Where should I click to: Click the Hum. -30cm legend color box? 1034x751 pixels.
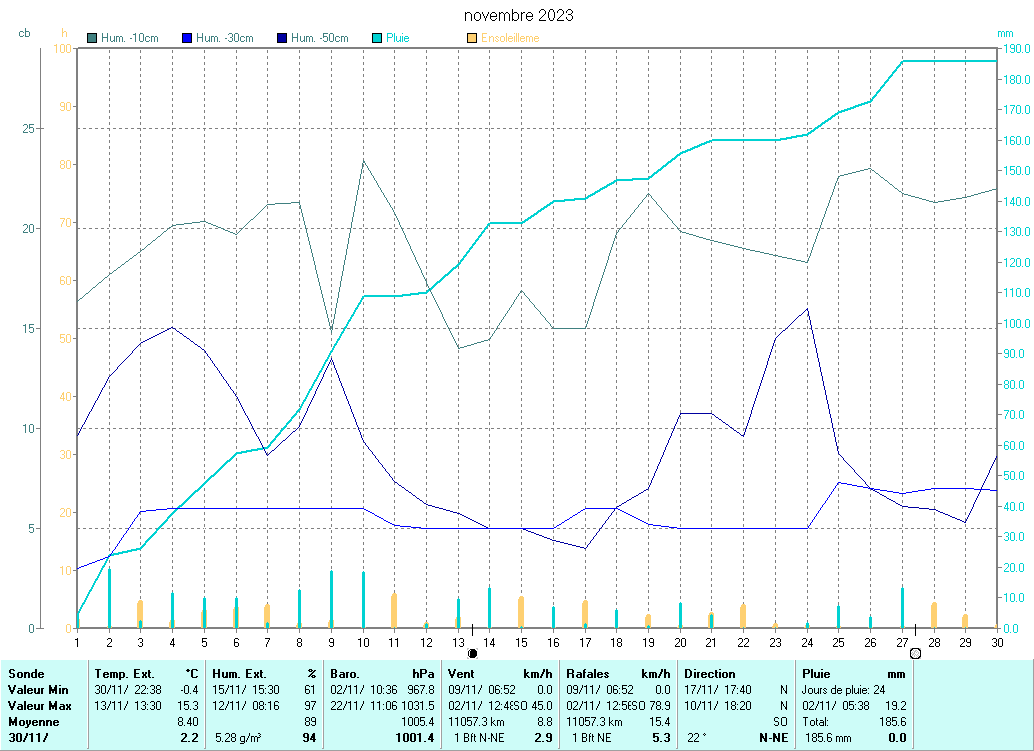point(187,38)
